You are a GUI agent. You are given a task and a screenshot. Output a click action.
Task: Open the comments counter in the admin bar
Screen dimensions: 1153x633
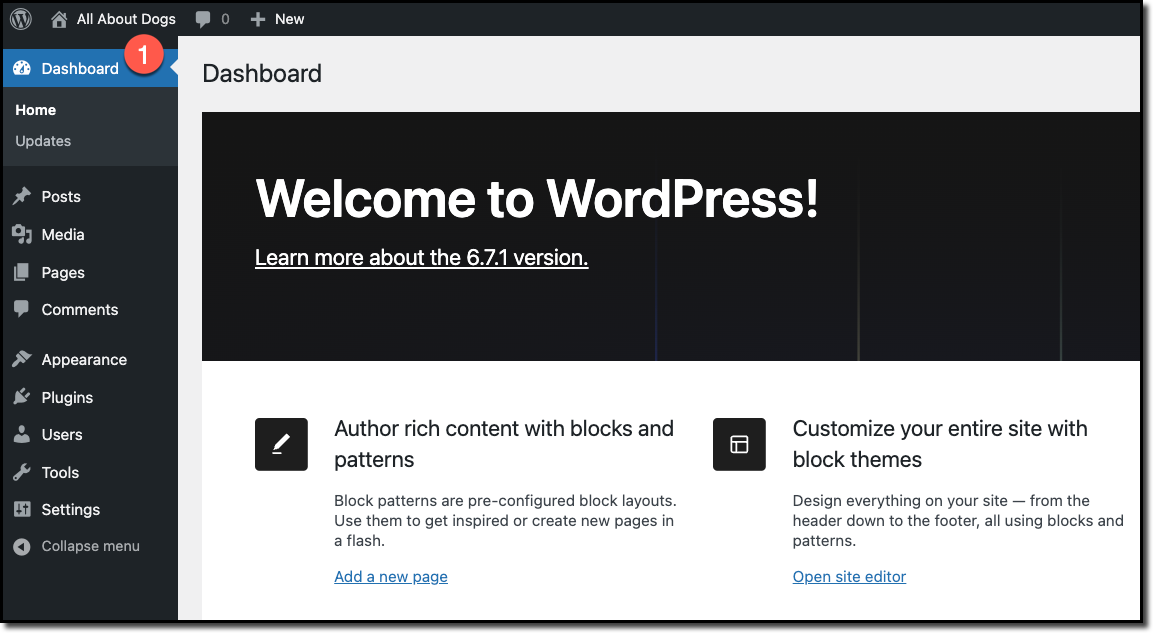tap(211, 18)
